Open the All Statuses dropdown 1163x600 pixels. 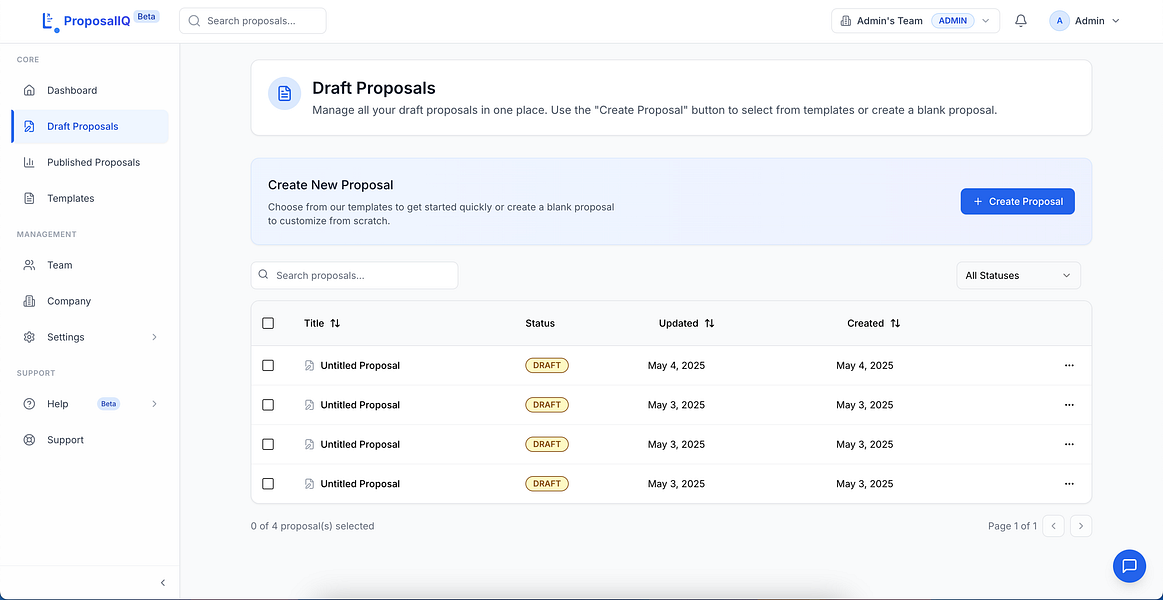[x=1018, y=276]
